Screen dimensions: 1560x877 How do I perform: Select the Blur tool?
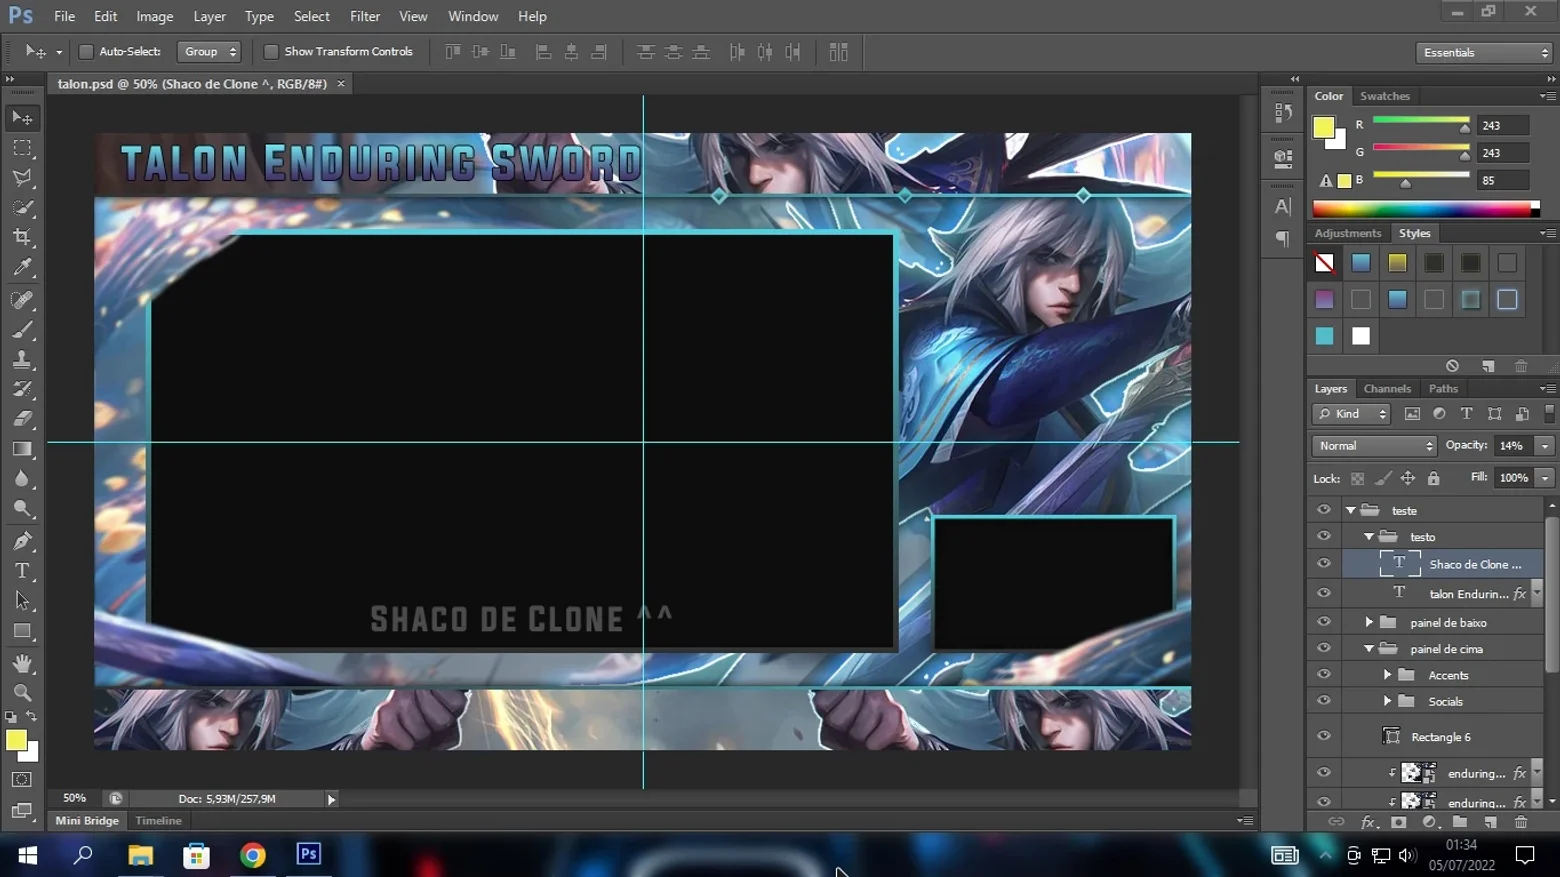point(22,479)
